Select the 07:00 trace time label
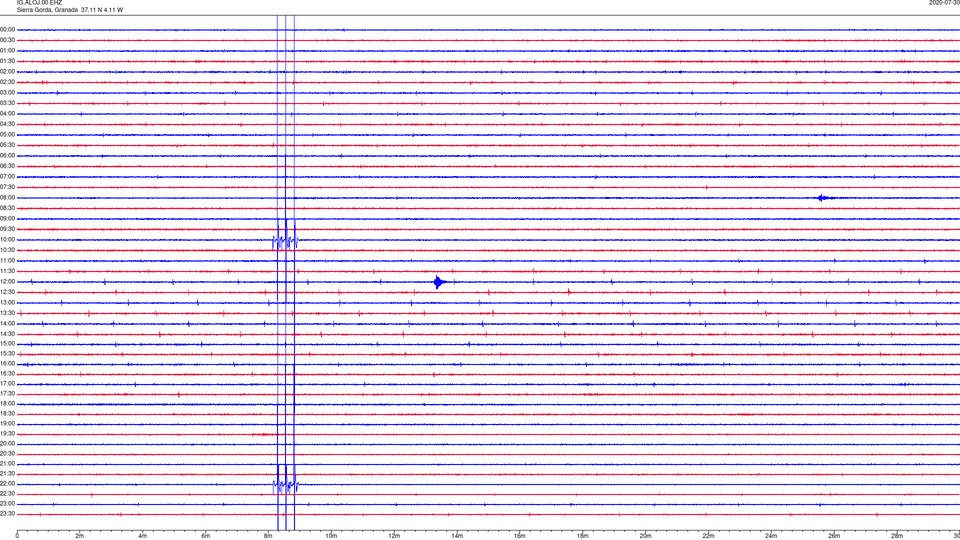This screenshot has height=540, width=960. click(x=7, y=177)
